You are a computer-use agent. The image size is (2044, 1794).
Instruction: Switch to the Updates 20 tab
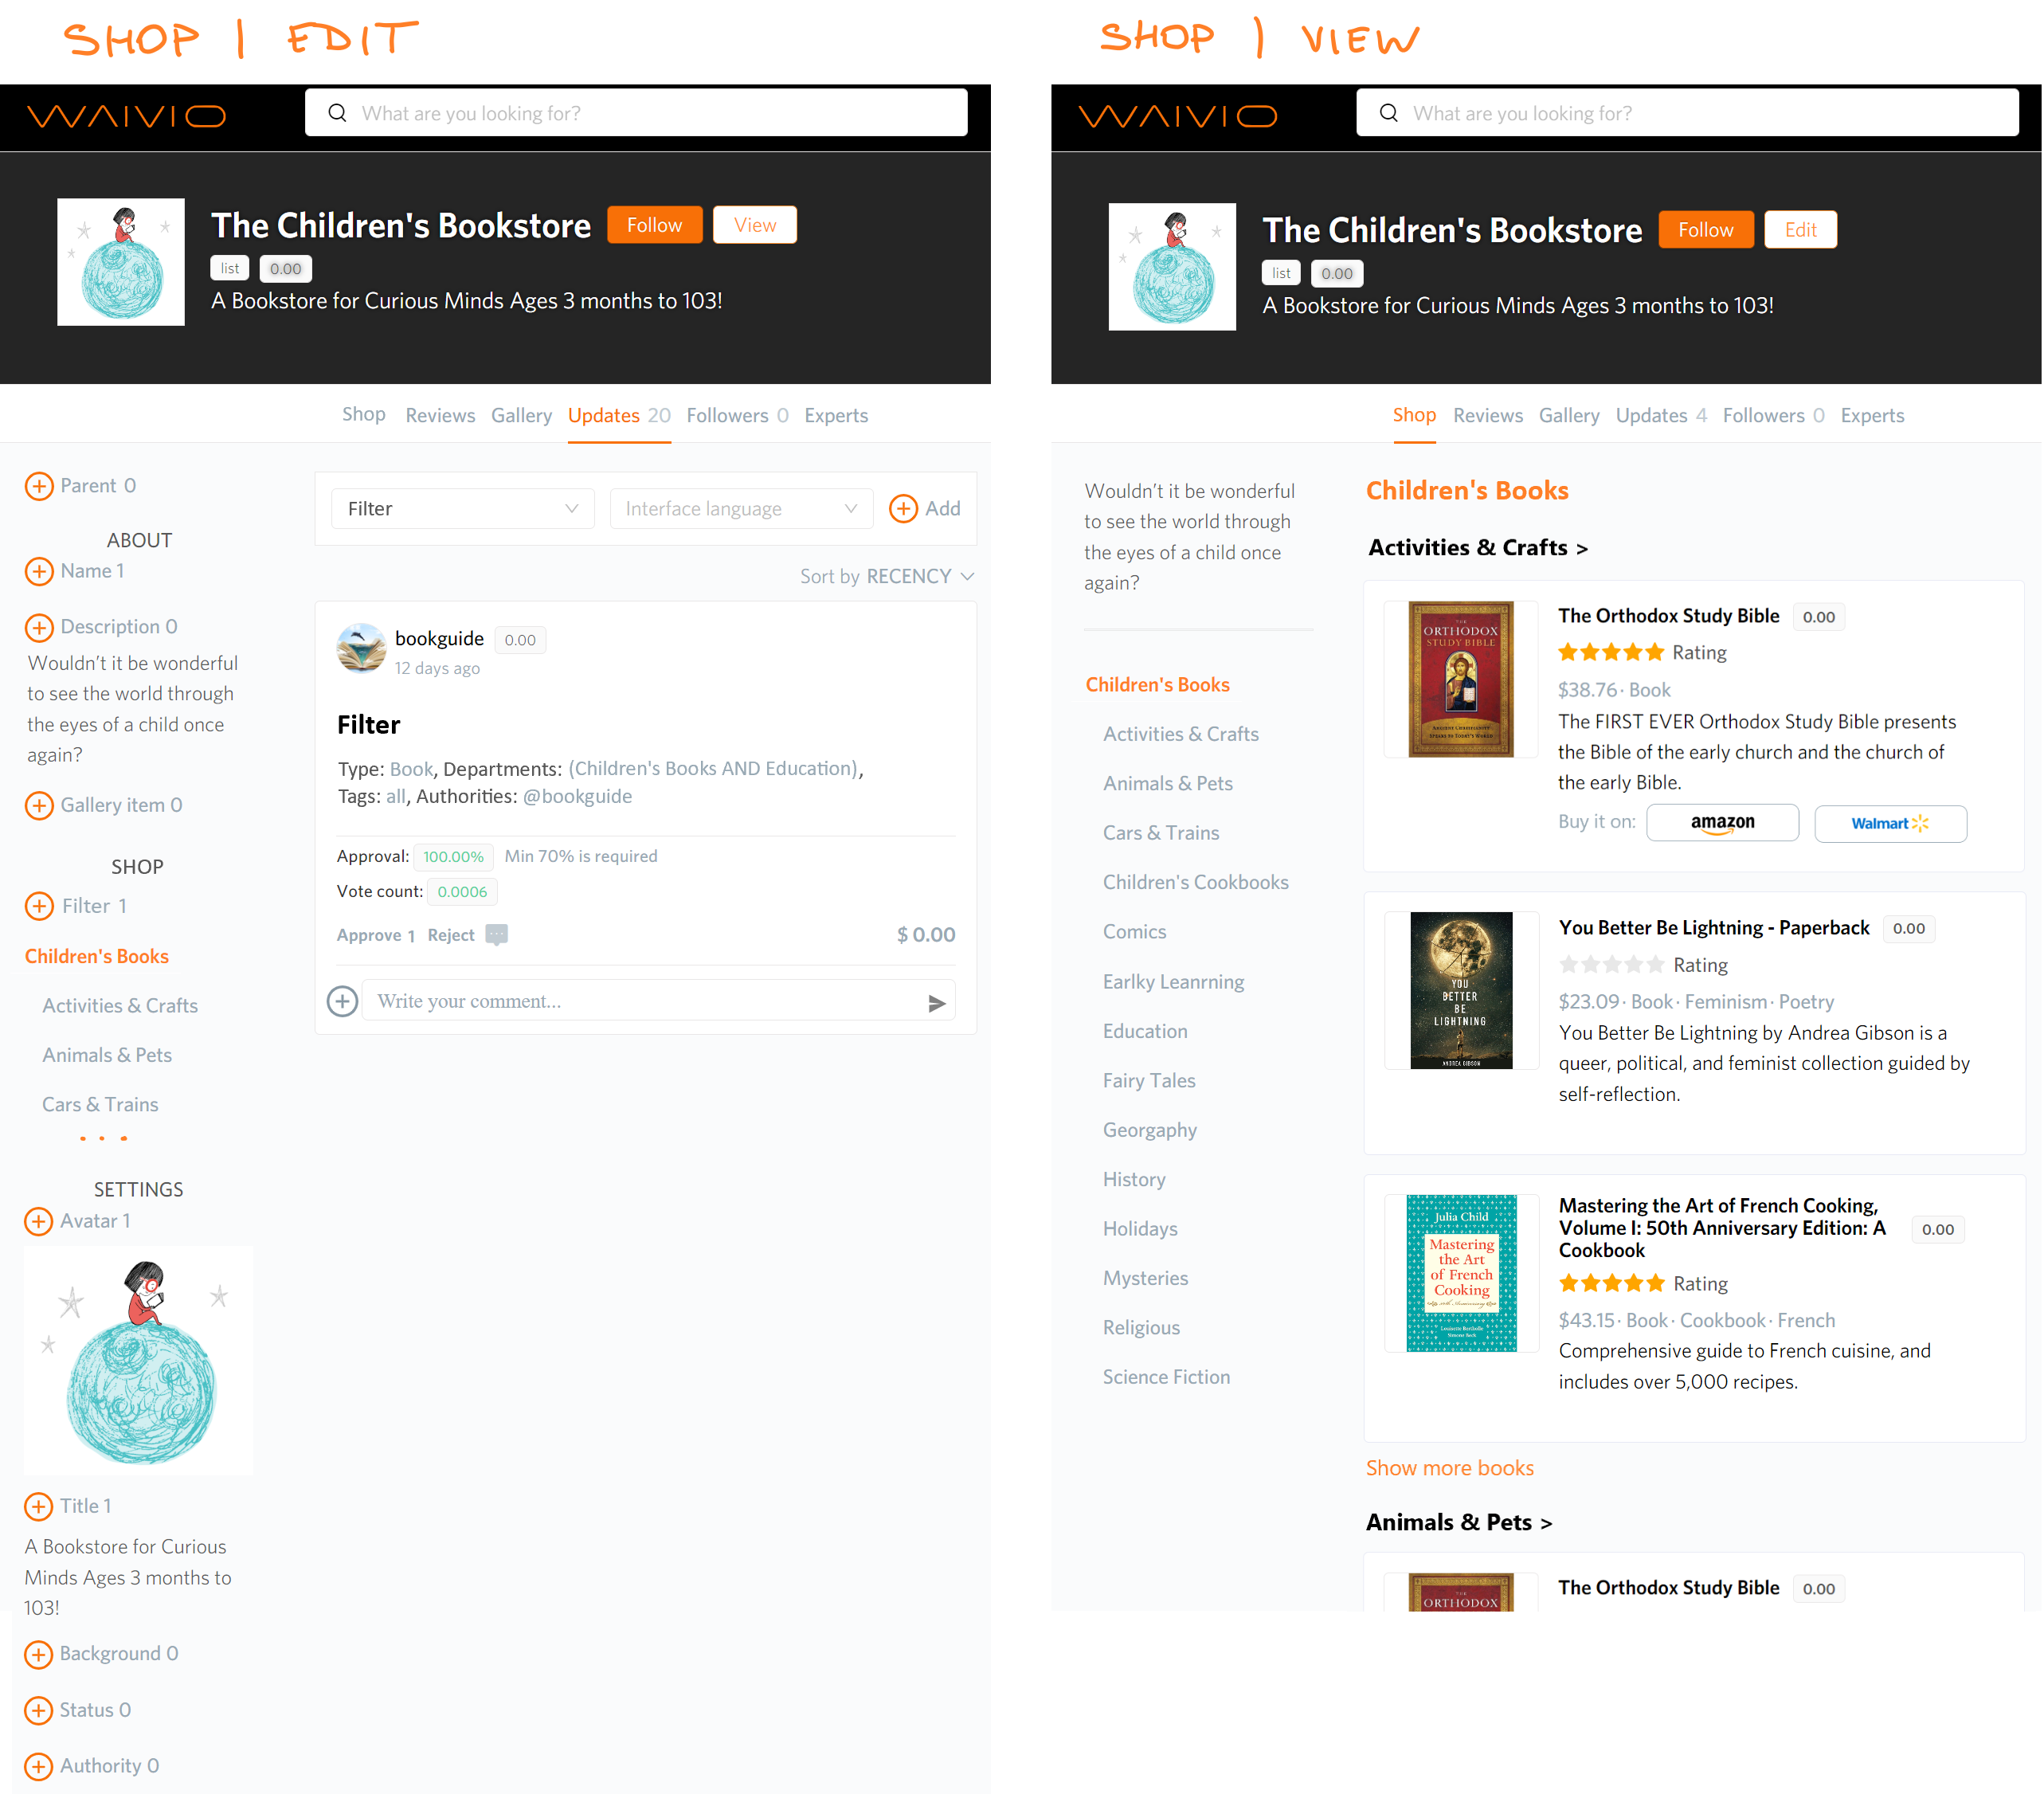coord(619,416)
